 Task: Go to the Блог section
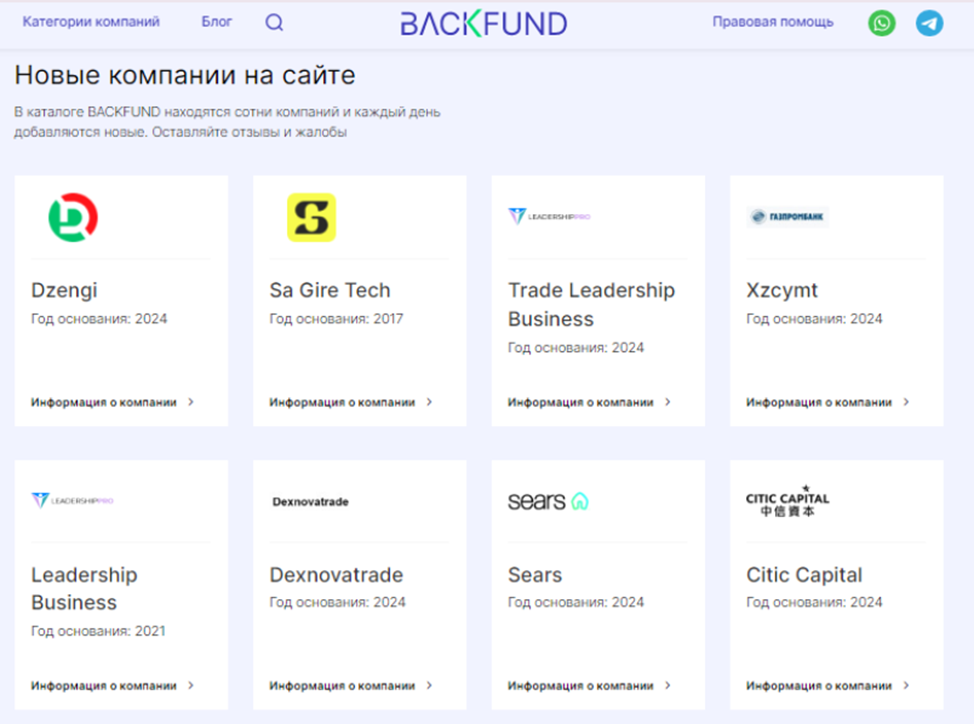point(217,22)
